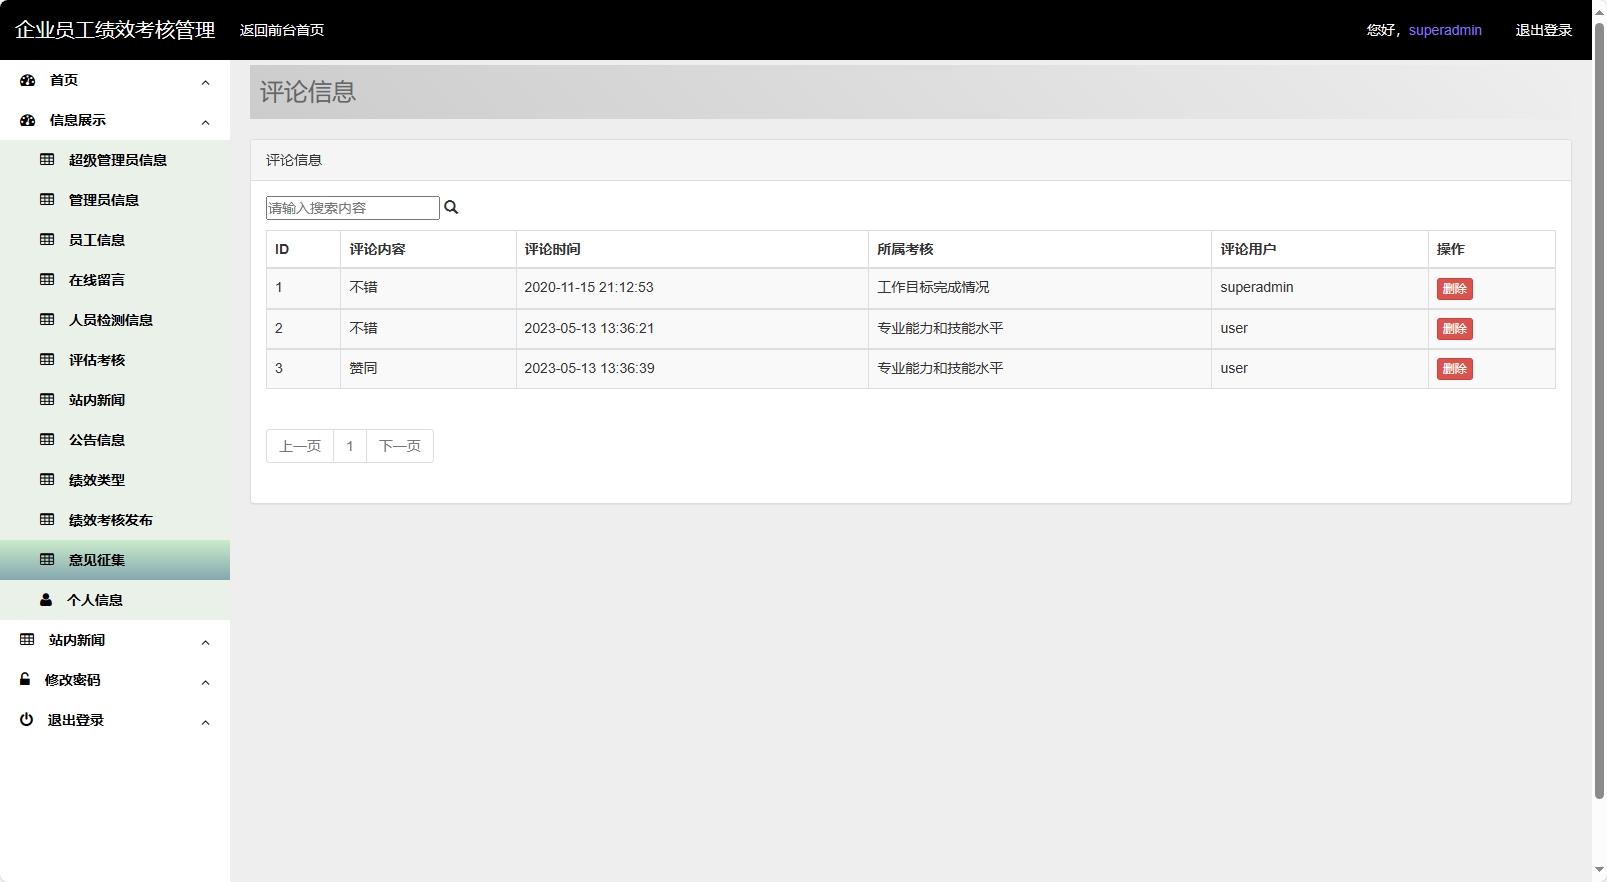This screenshot has height=882, width=1607.
Task: Click superadmin in the 评论用户 column
Action: point(1257,287)
